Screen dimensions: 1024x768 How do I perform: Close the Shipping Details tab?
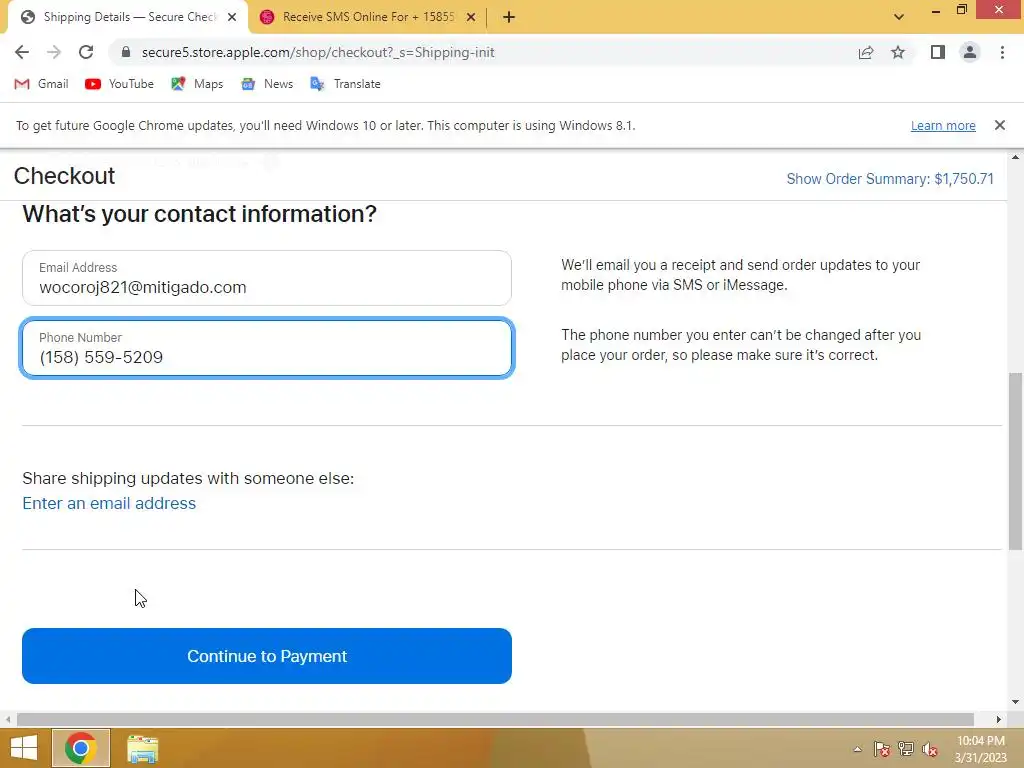232,17
